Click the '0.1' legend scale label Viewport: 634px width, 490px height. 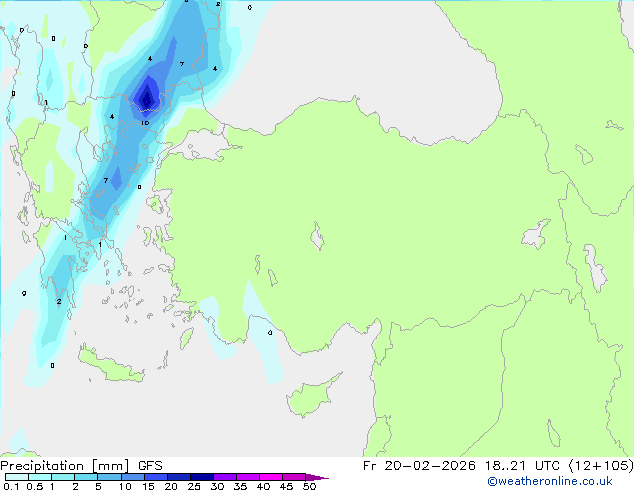coord(11,486)
